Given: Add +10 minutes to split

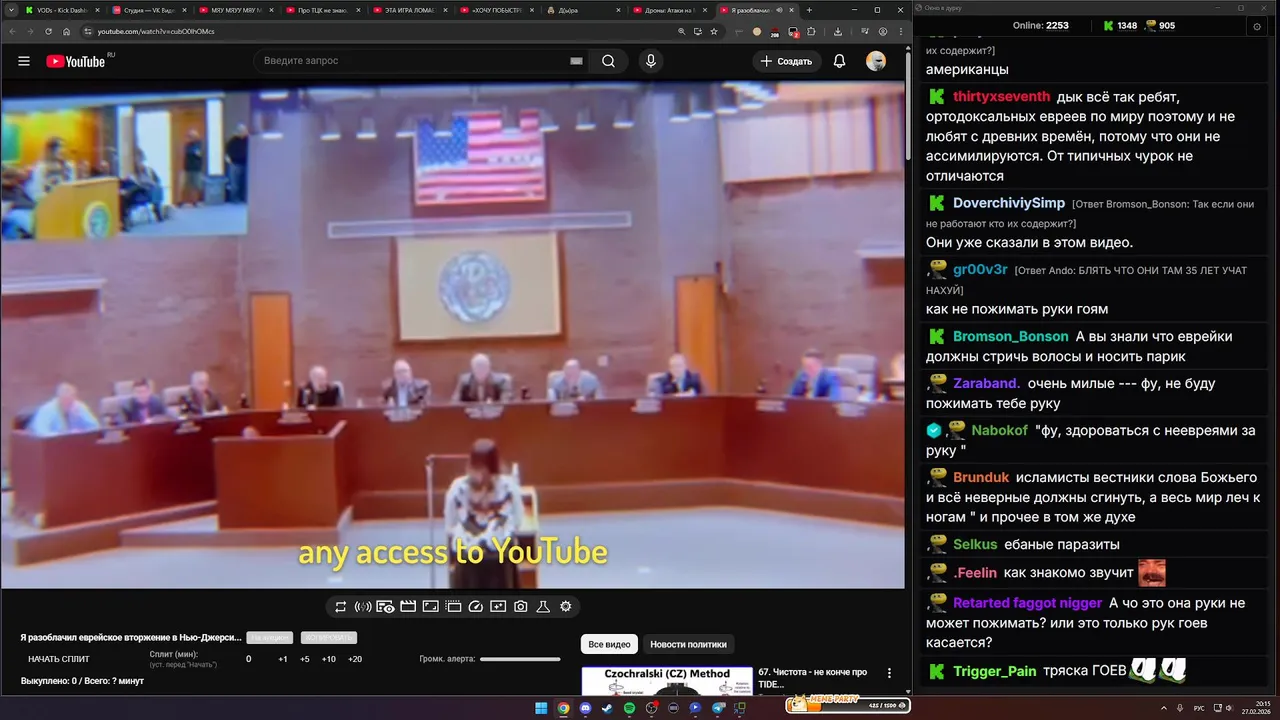Looking at the screenshot, I should coord(328,659).
